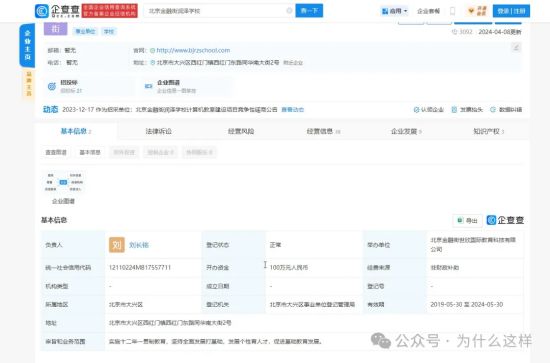Image resolution: width=550 pixels, height=363 pixels.
Task: Click 查看动态 link in the dynamics row
Action: 293,110
